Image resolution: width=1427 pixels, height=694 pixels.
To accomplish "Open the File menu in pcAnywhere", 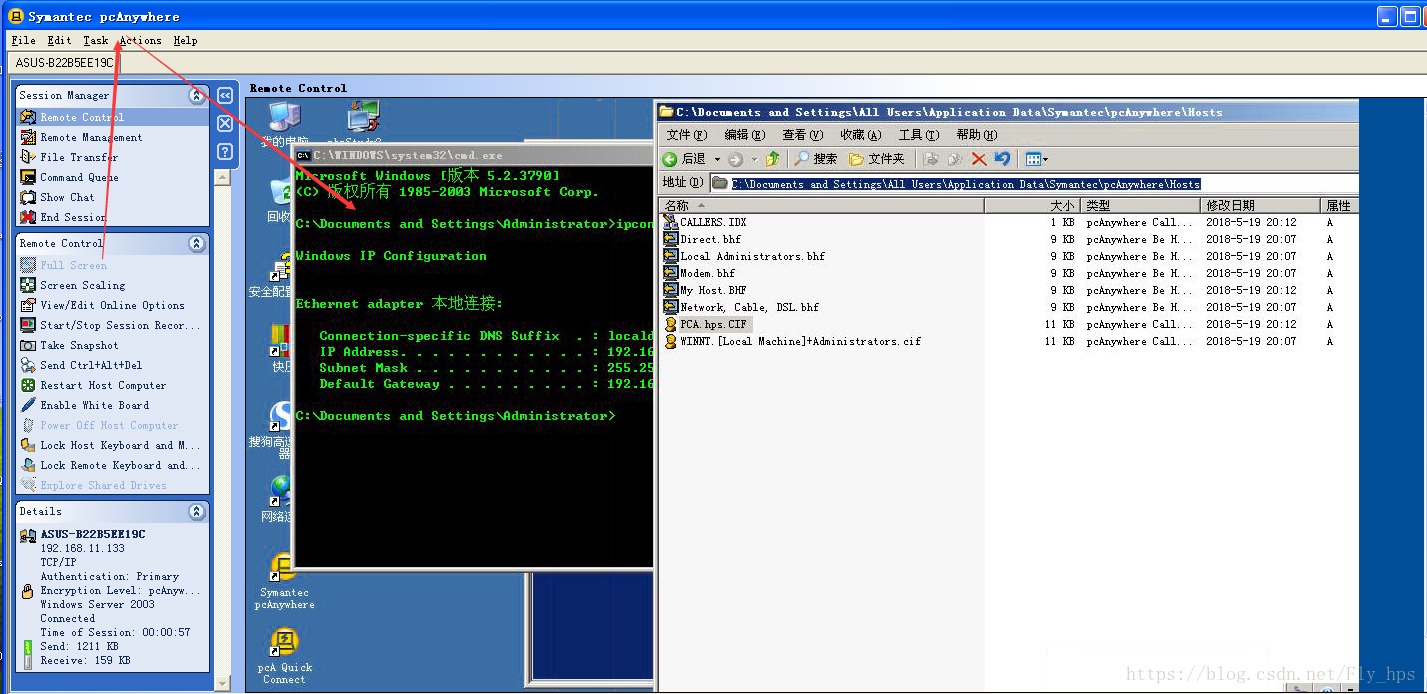I will (x=23, y=41).
